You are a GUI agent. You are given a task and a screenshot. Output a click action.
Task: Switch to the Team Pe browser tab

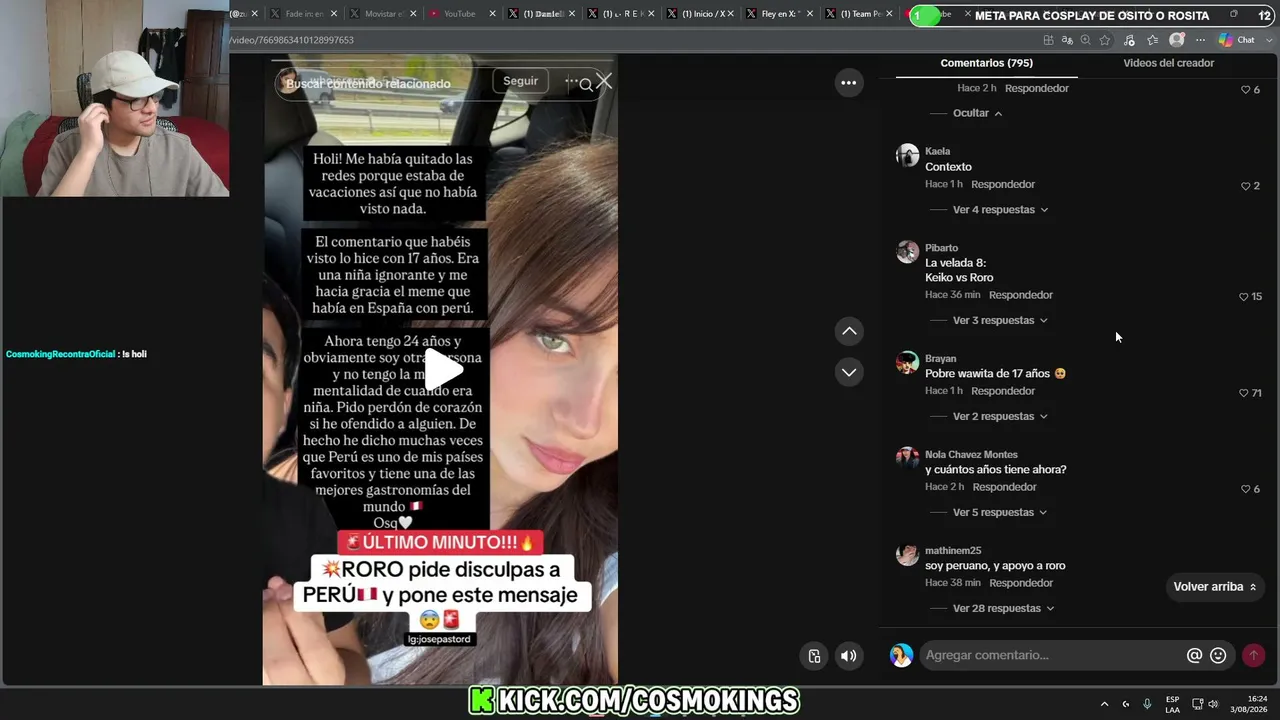[860, 14]
